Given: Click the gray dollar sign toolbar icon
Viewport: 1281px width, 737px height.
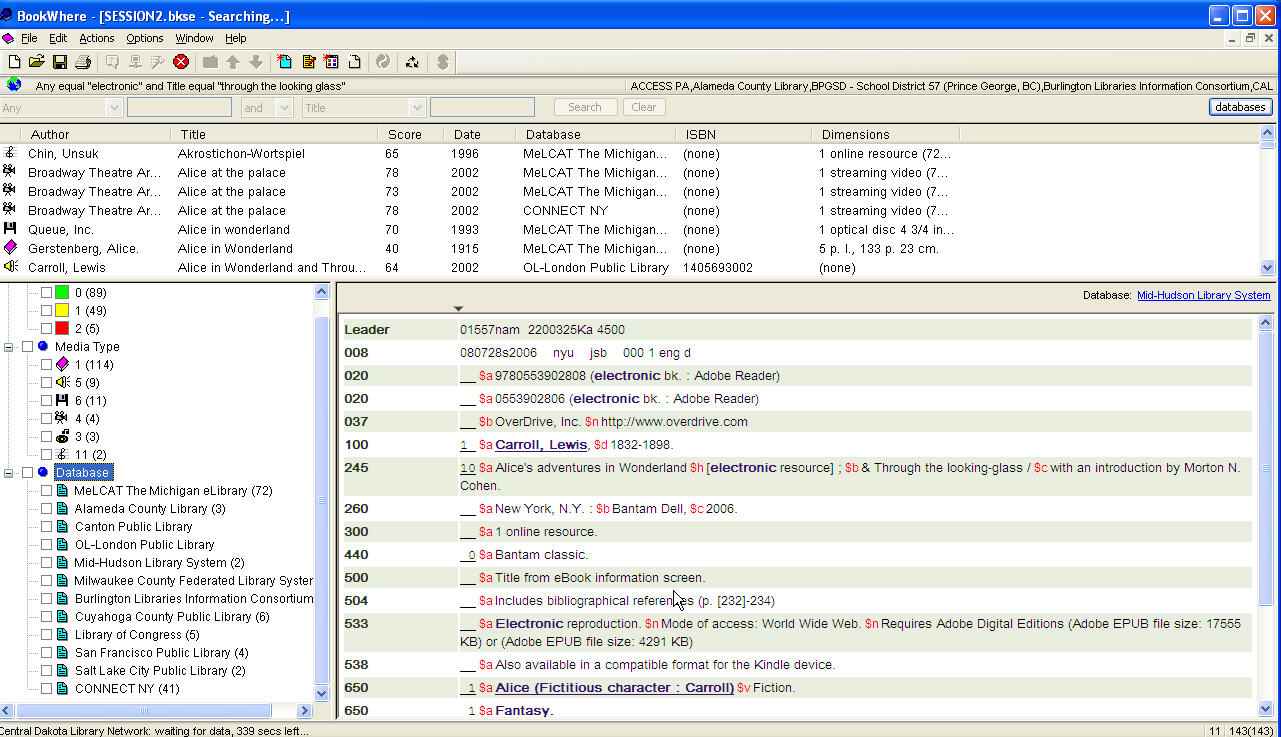Looking at the screenshot, I should [x=442, y=62].
